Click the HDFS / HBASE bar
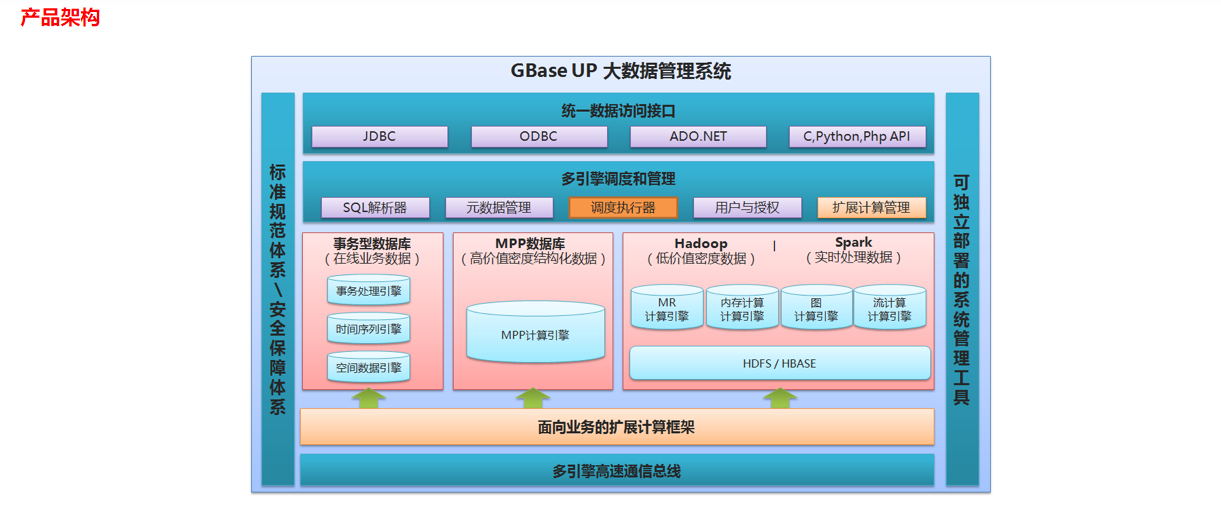The height and width of the screenshot is (507, 1221). [779, 363]
